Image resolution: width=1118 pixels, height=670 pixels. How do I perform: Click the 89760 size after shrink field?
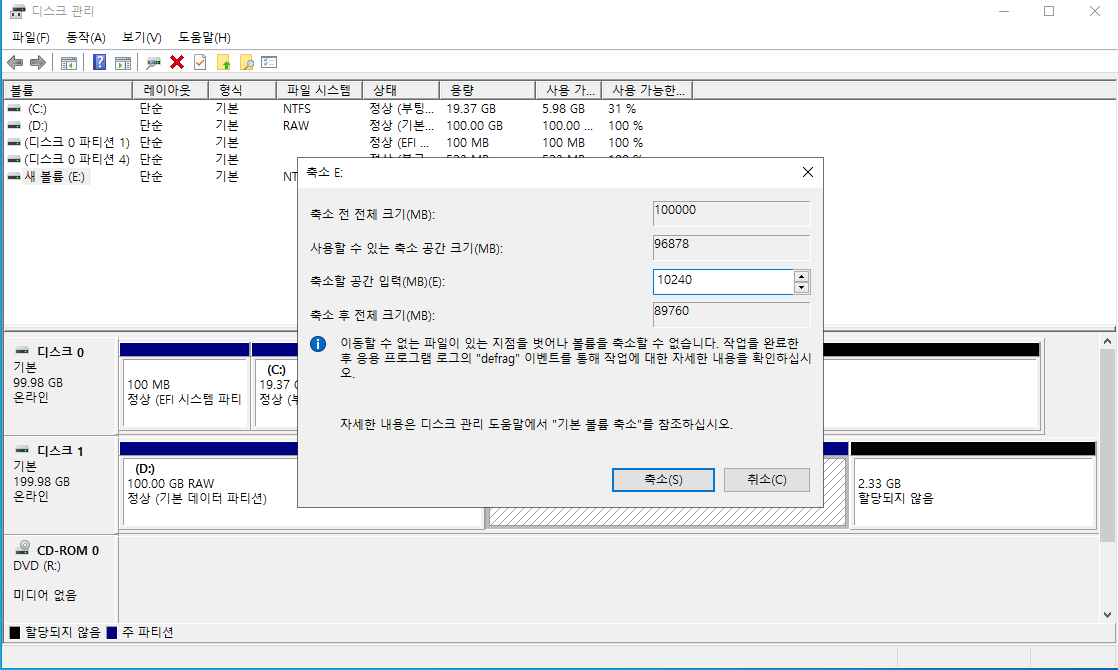coord(732,314)
